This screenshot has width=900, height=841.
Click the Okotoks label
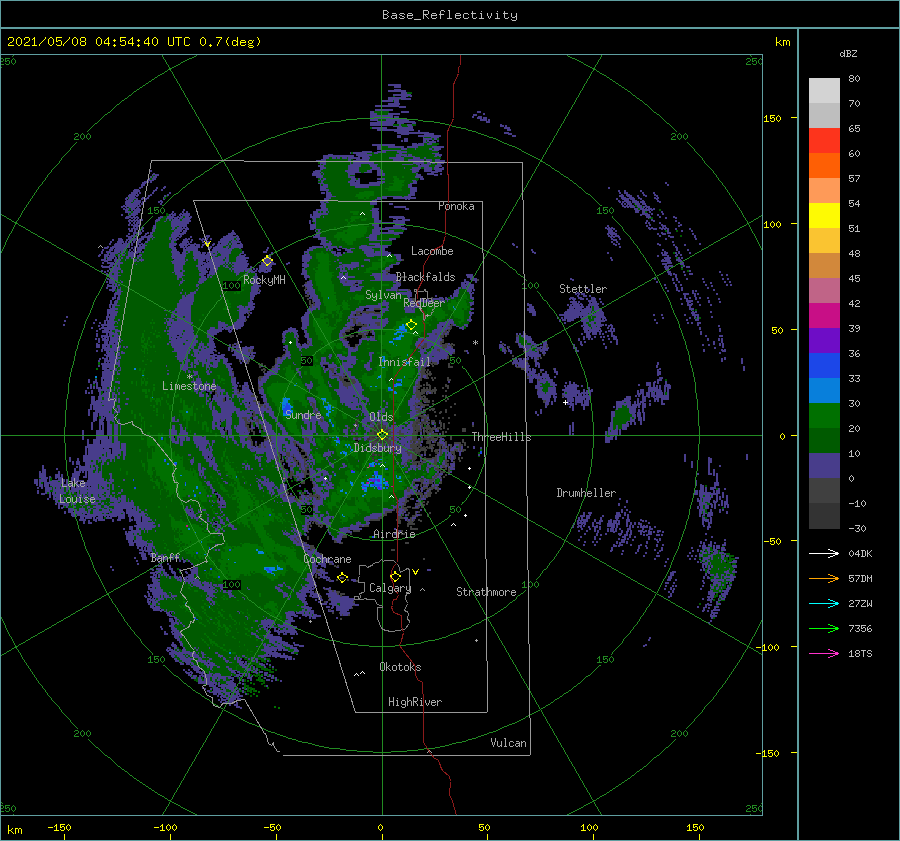pos(400,667)
